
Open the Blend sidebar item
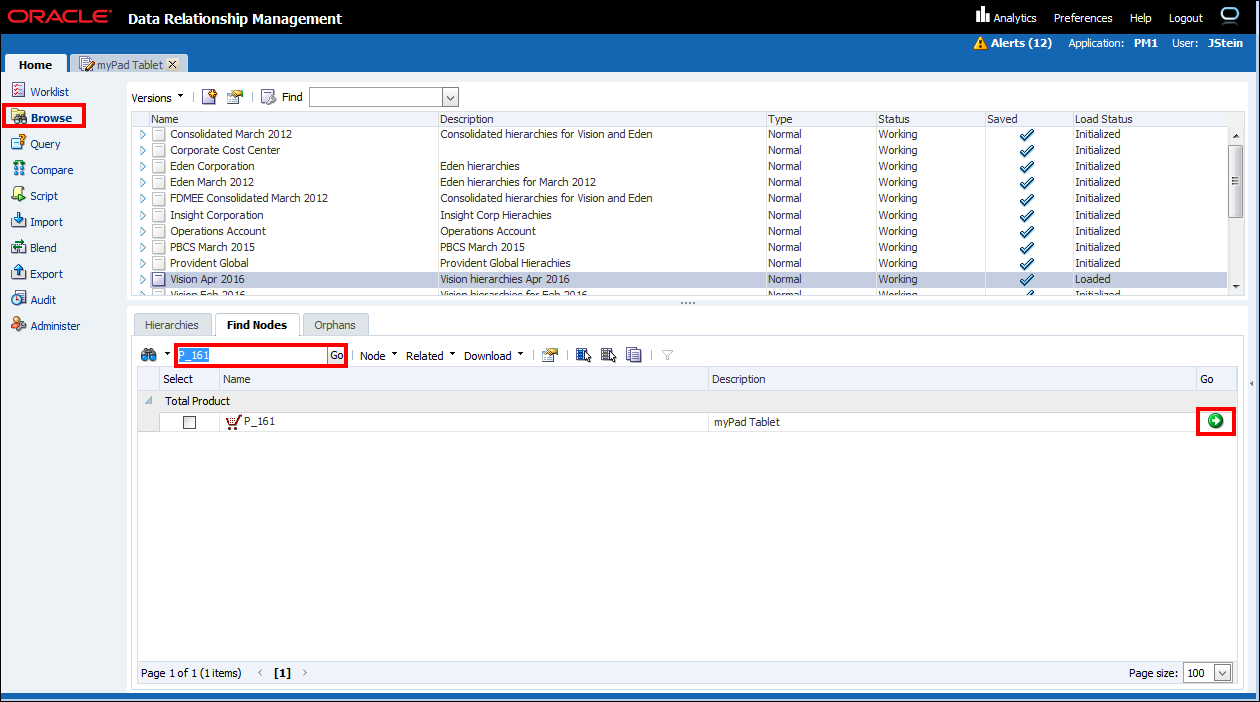(x=34, y=248)
